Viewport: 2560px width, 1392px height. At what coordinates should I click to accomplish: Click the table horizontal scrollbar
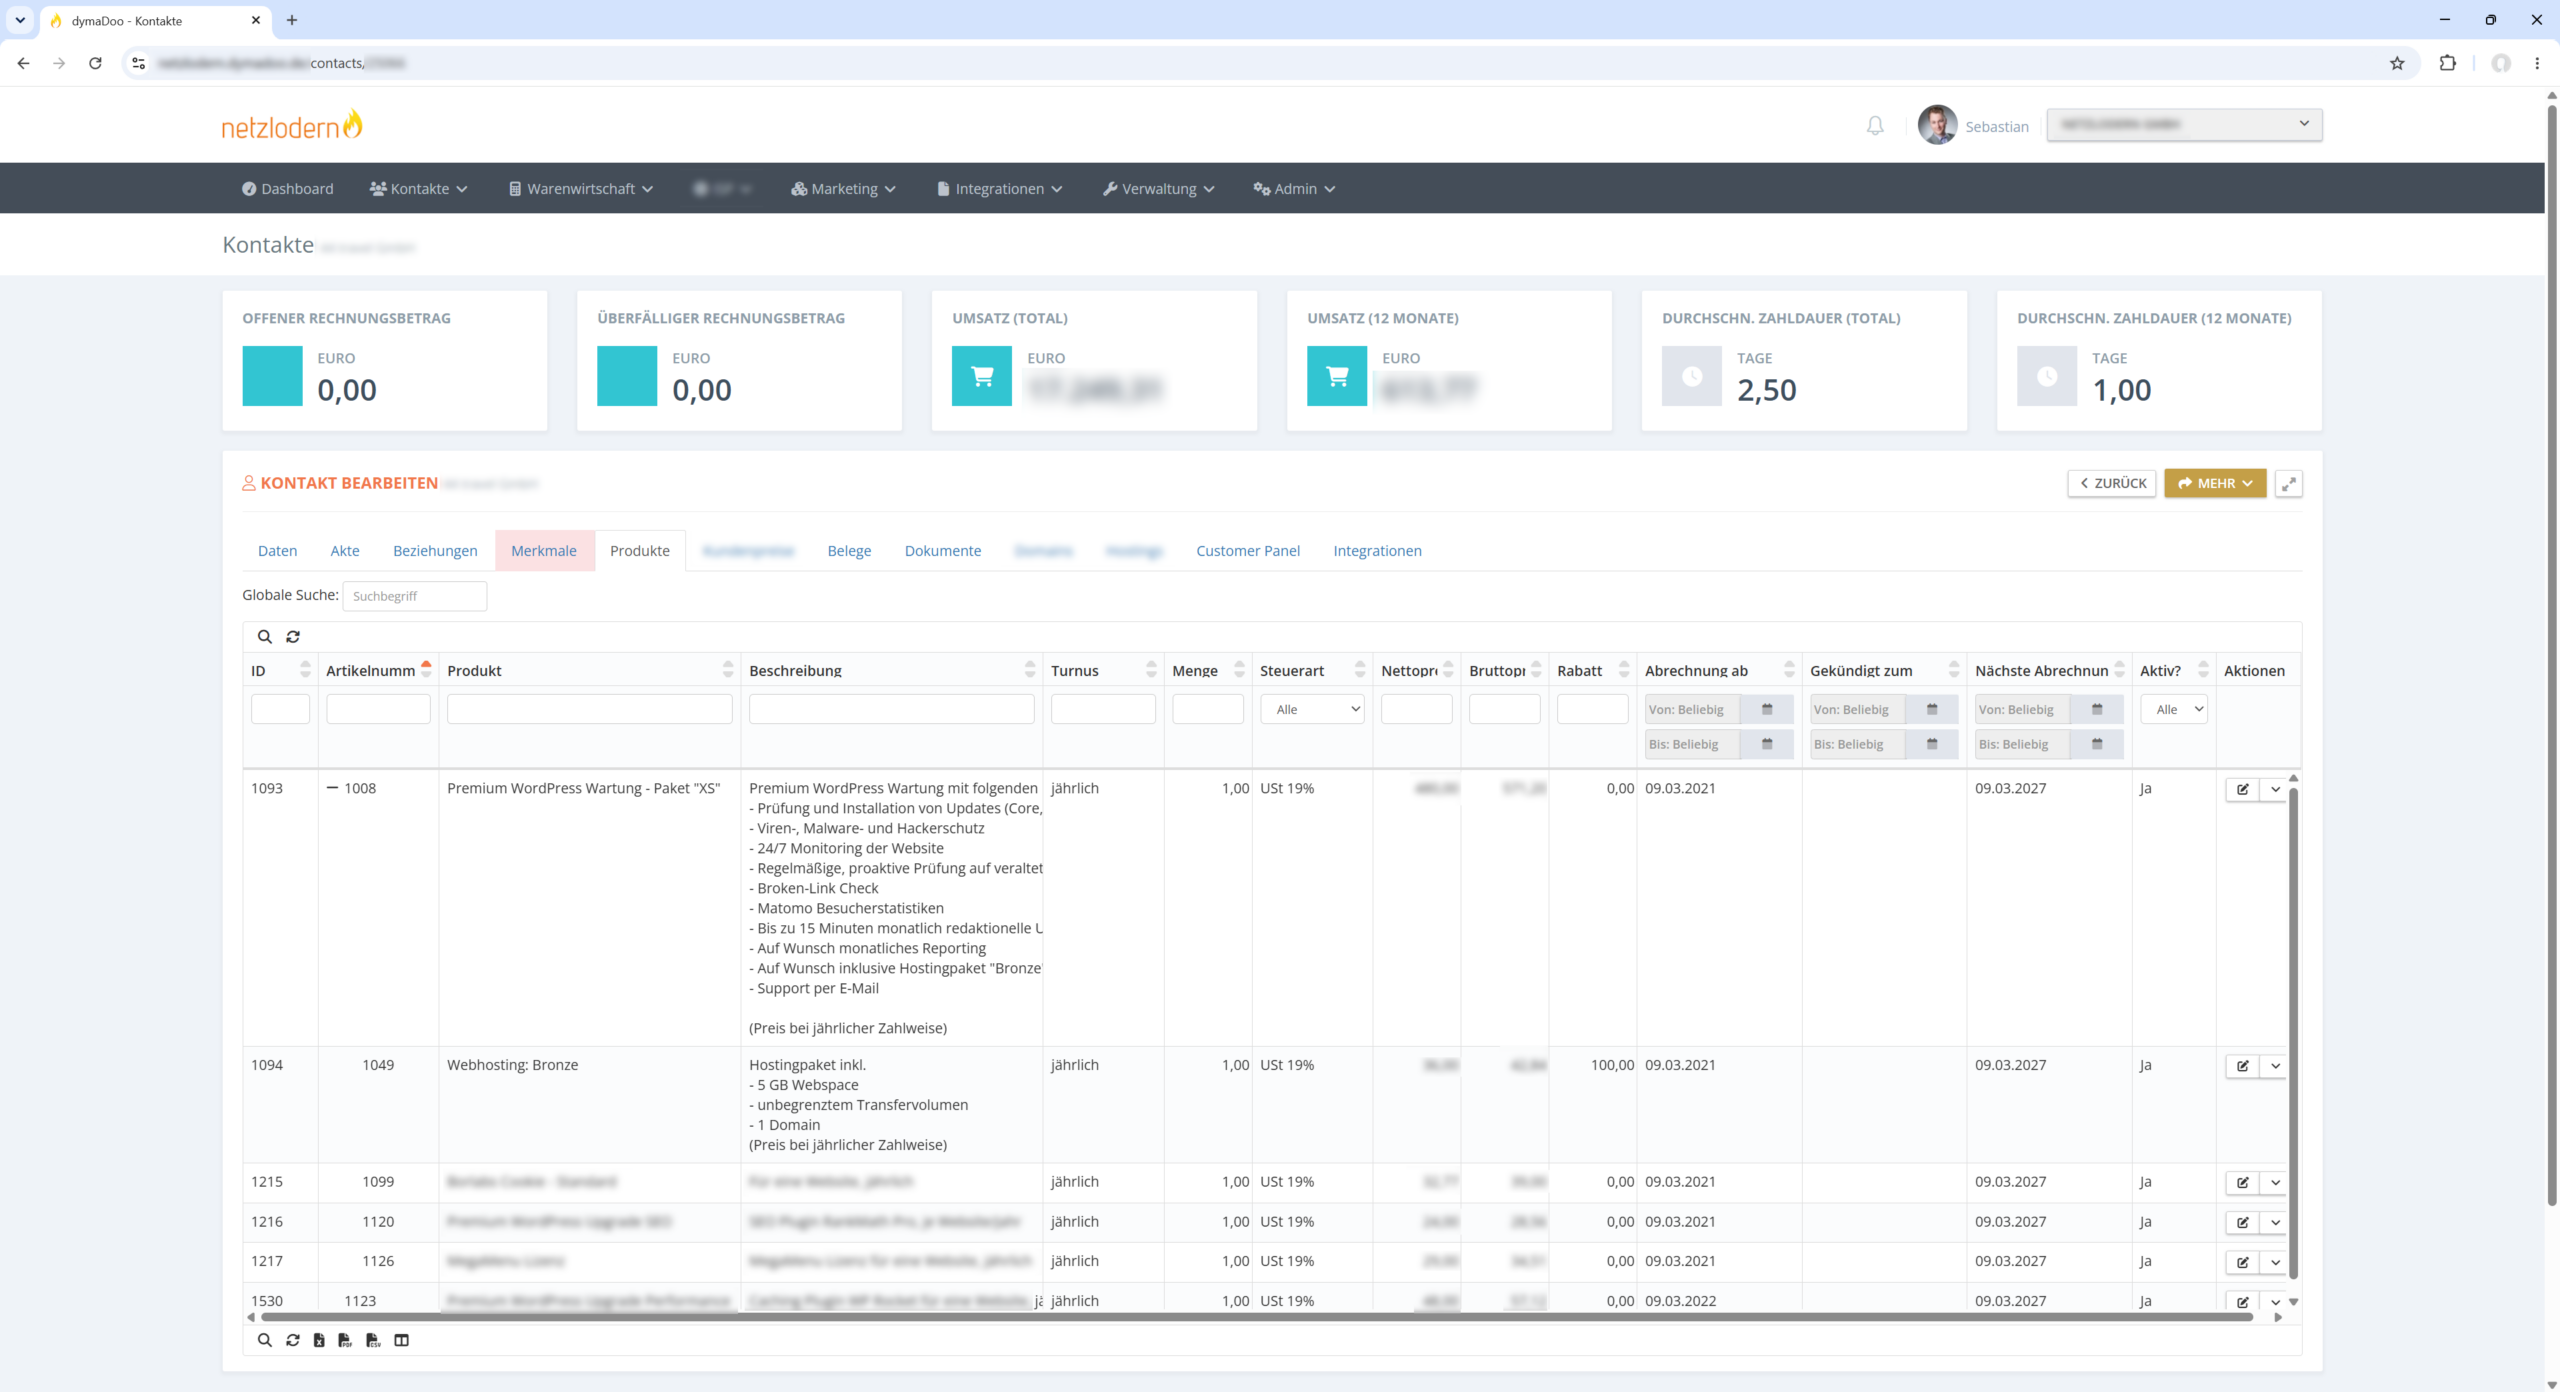click(1256, 1317)
